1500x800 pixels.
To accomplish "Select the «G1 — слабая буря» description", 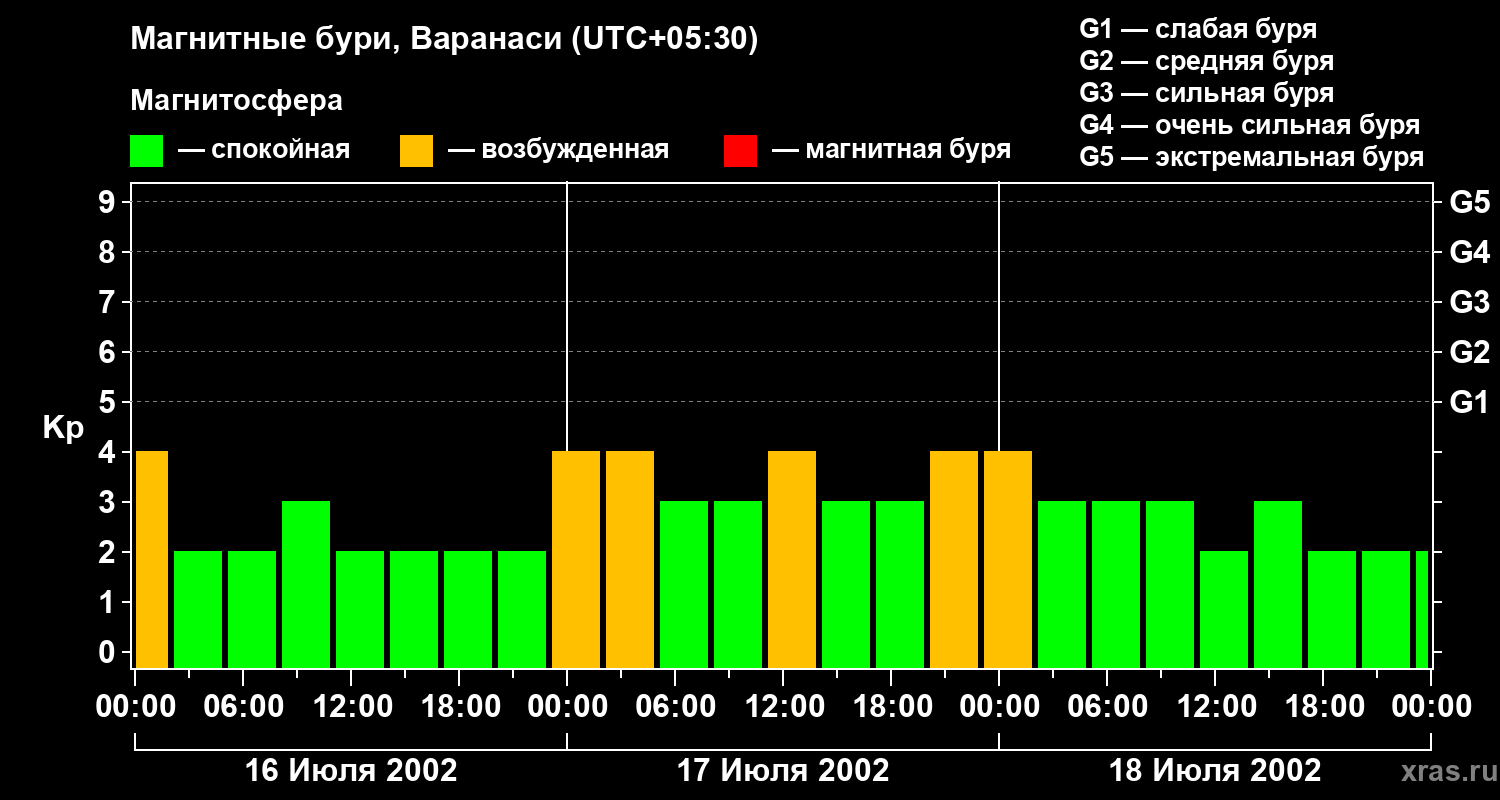I will pyautogui.click(x=1198, y=29).
